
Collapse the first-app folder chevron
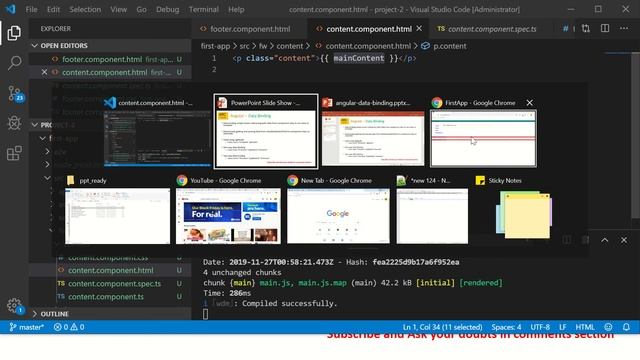(42, 138)
